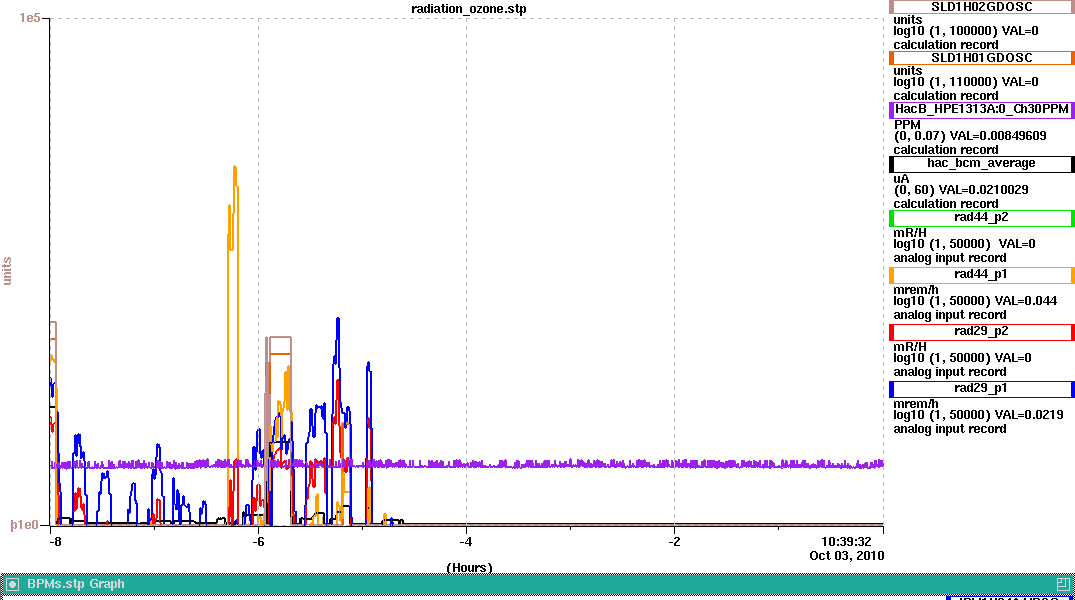The width and height of the screenshot is (1075, 600).
Task: Click the hac_bcm_average VAL=0.0210029 text
Action: 961,190
